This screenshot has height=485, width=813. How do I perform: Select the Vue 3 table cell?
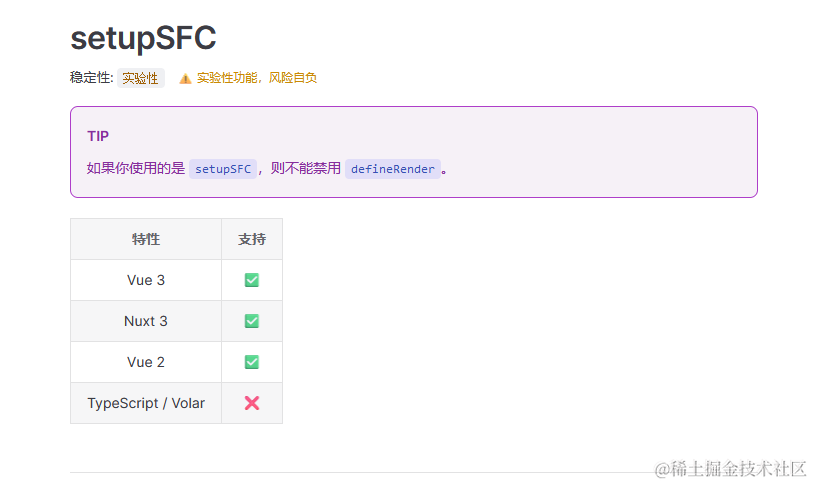pos(146,280)
